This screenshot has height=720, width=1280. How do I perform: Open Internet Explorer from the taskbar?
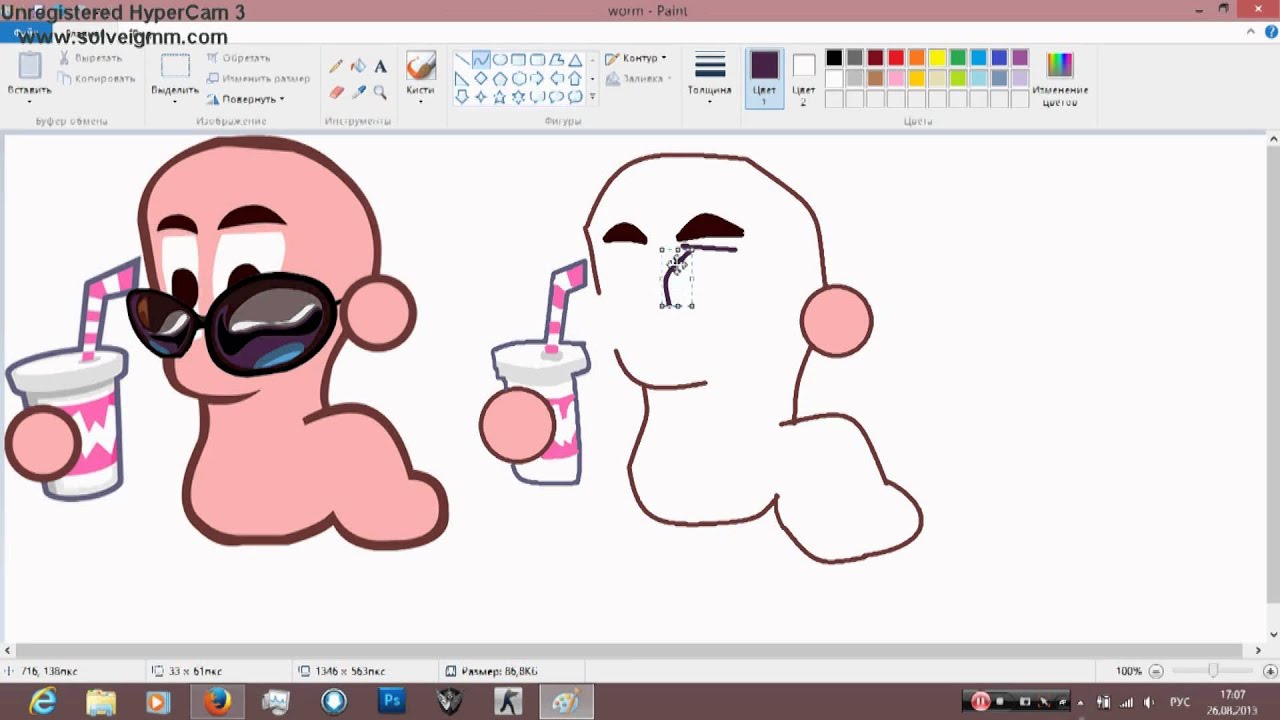[43, 701]
